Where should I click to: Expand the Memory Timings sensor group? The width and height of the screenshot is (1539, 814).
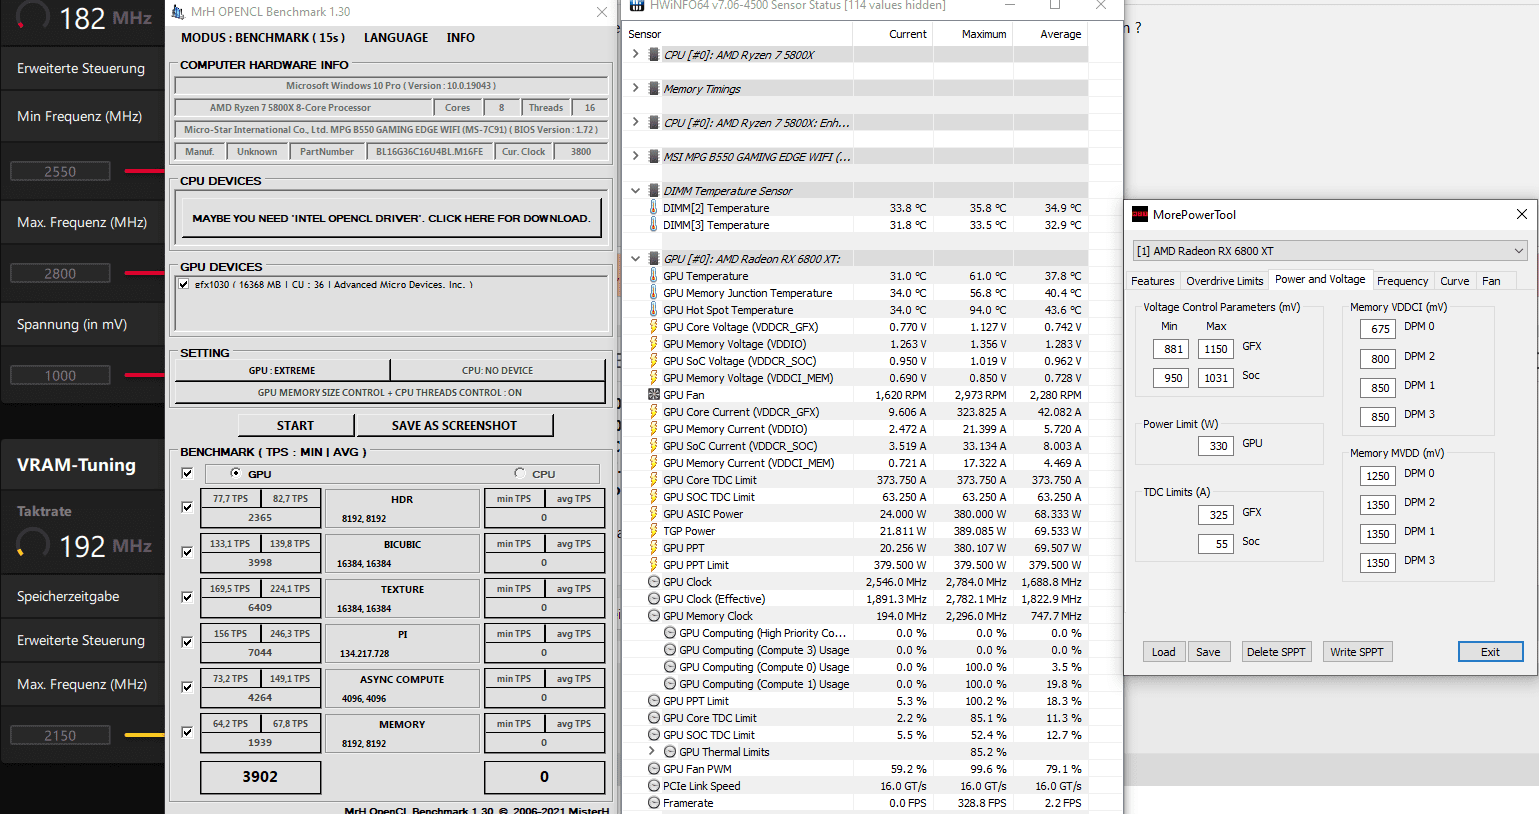coord(635,88)
